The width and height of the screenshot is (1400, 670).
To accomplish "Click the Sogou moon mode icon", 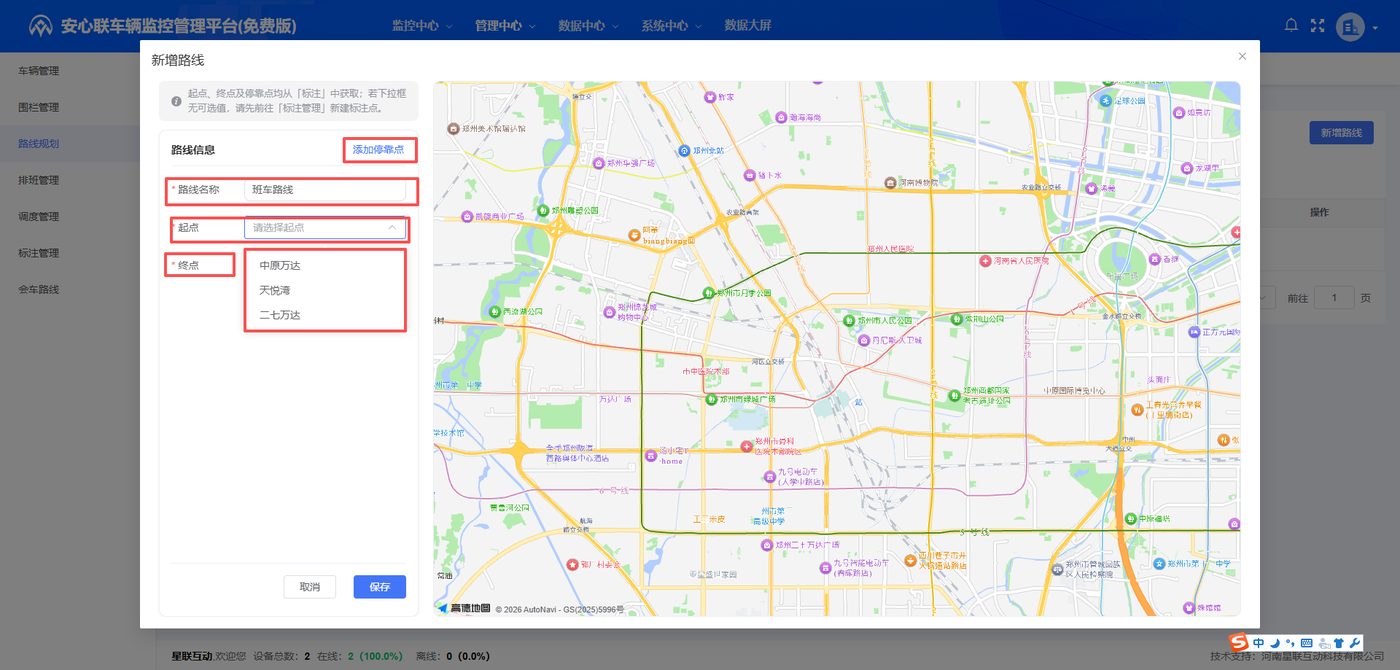I will 1274,642.
